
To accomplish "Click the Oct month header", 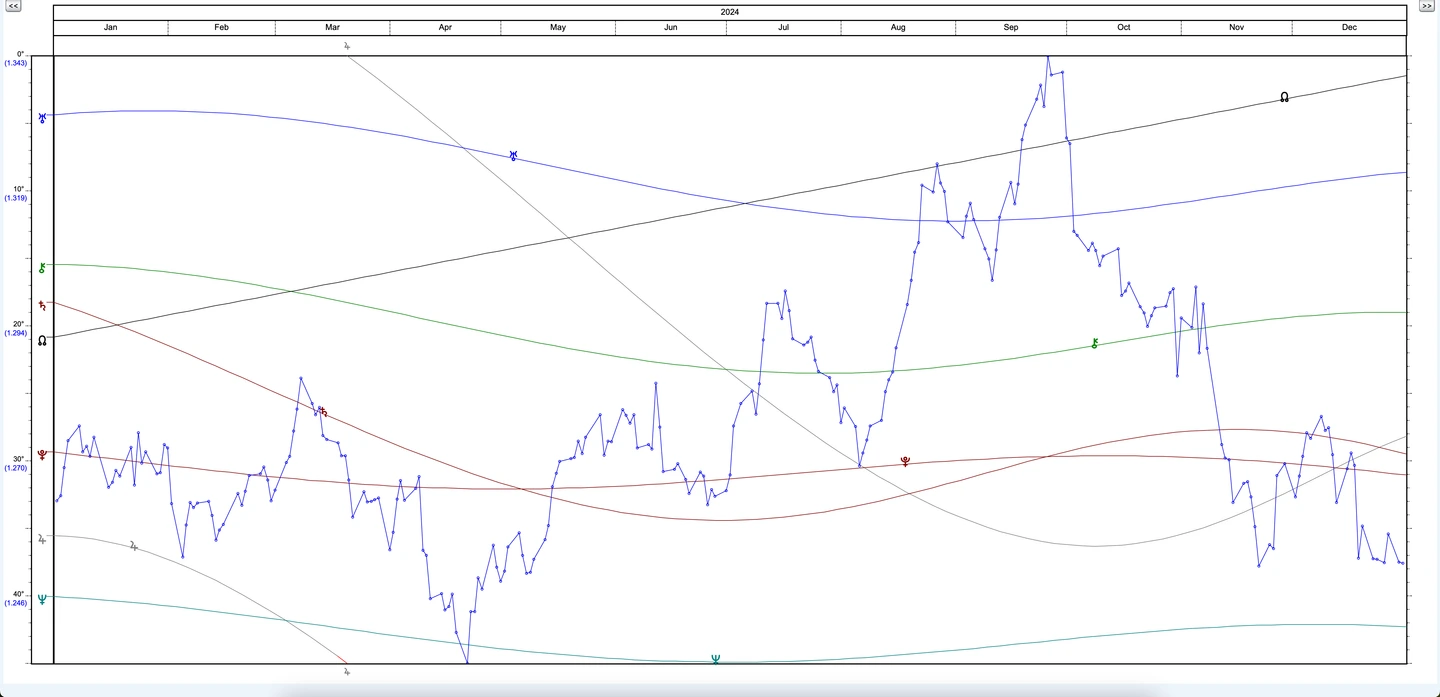I will point(1124,27).
